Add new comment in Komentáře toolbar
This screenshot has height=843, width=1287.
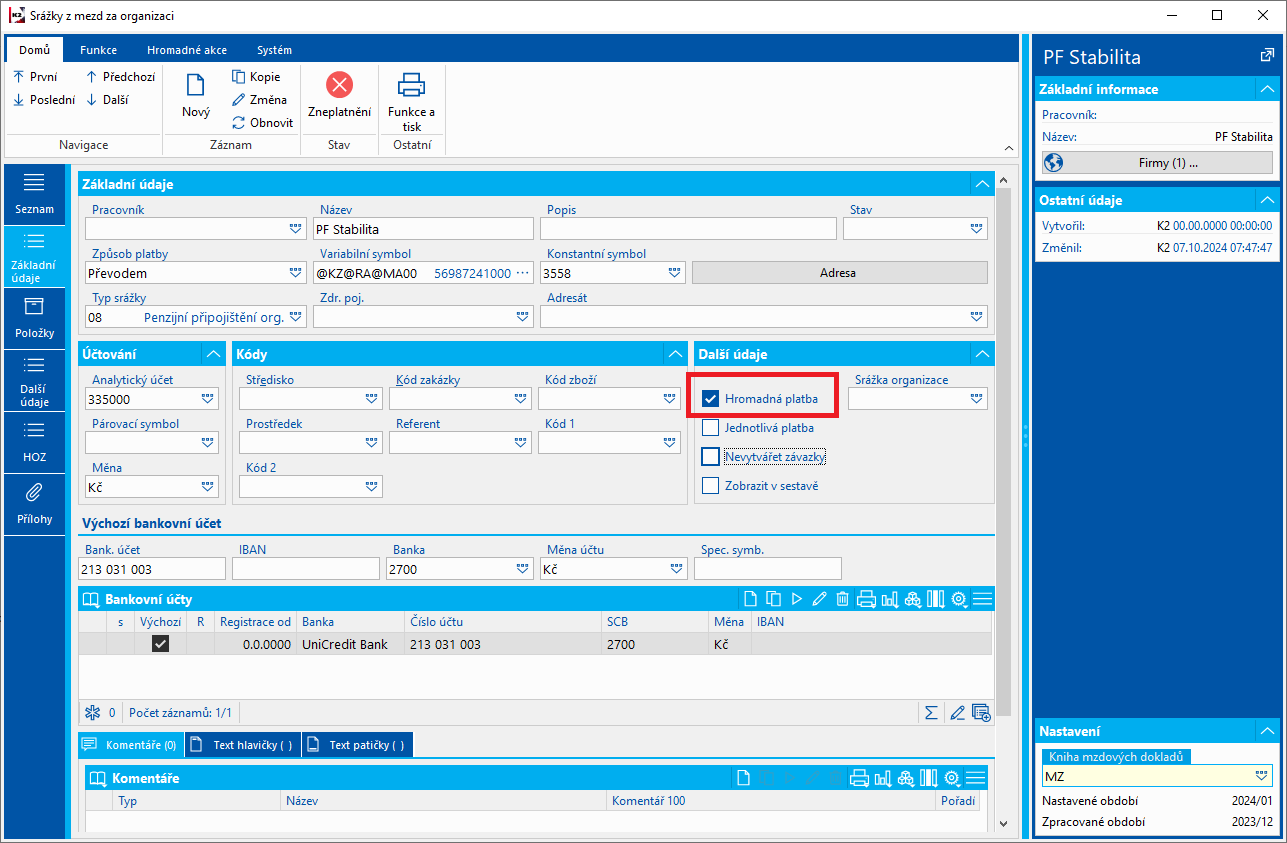point(743,778)
